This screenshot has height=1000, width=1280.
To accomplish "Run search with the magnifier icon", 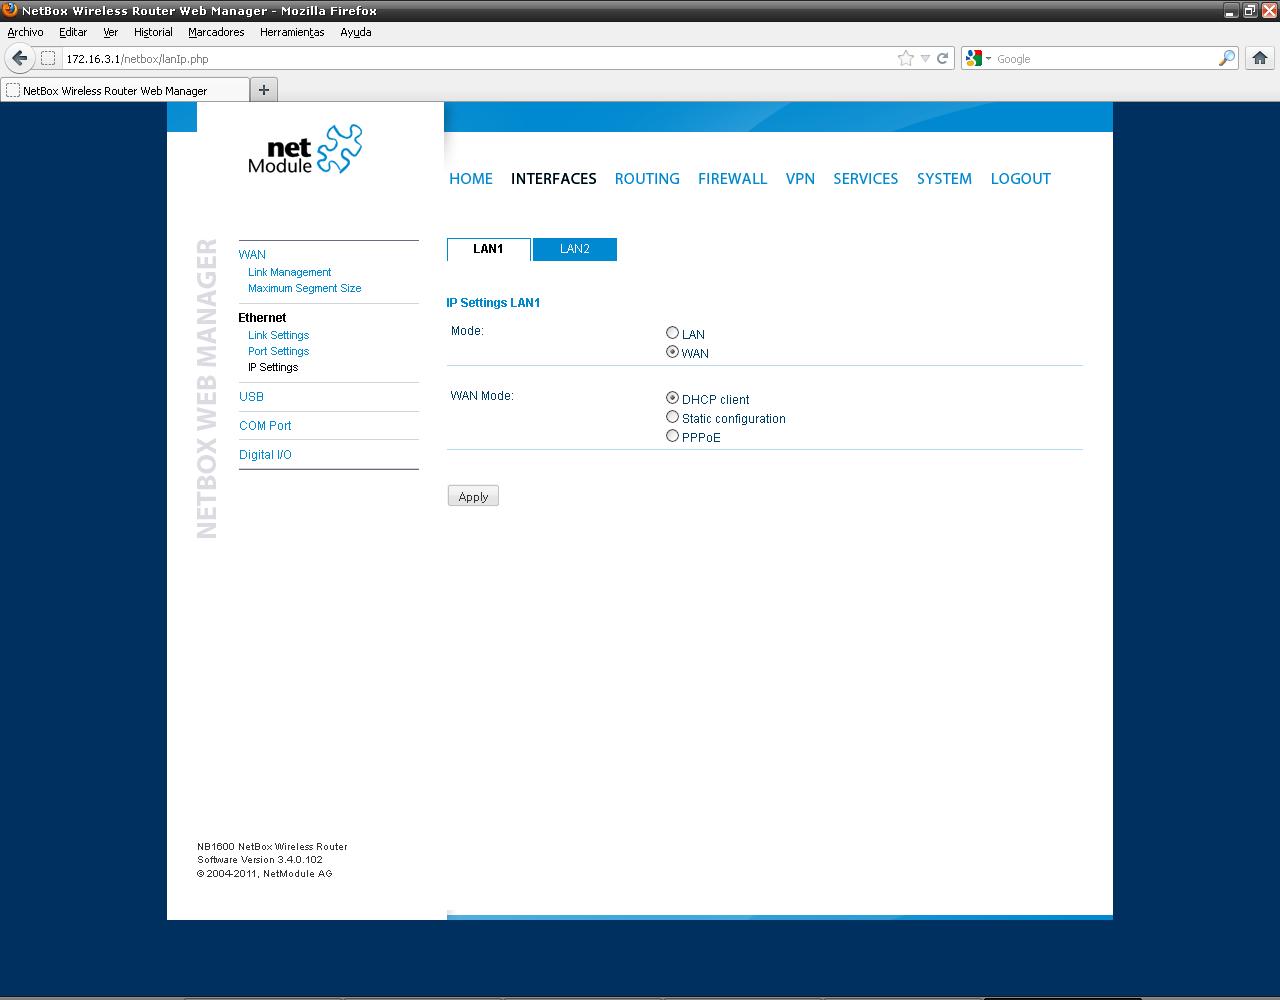I will (x=1226, y=58).
